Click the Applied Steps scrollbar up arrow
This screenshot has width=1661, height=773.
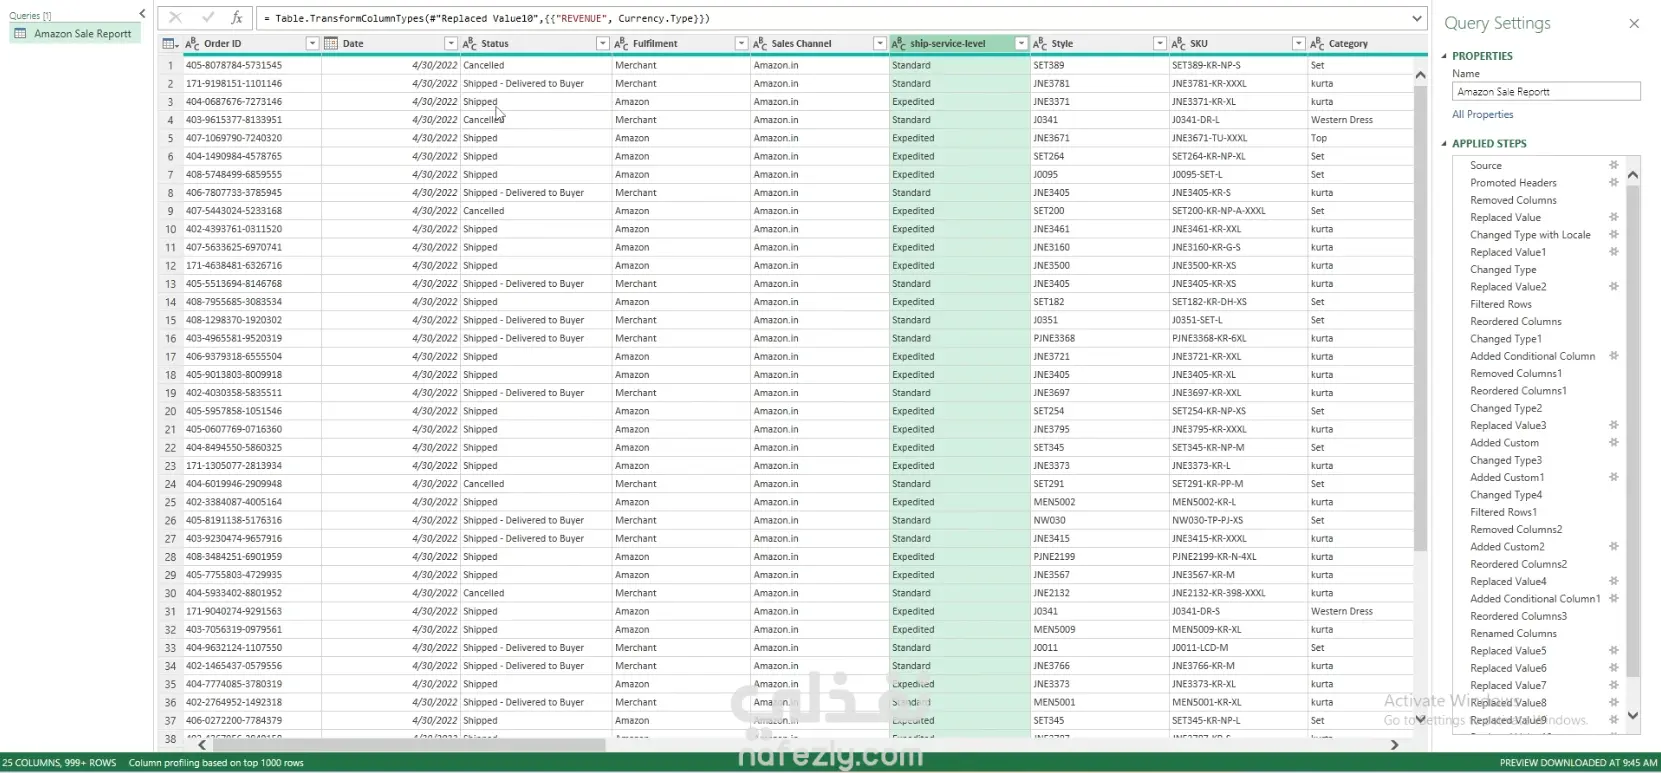click(1633, 175)
